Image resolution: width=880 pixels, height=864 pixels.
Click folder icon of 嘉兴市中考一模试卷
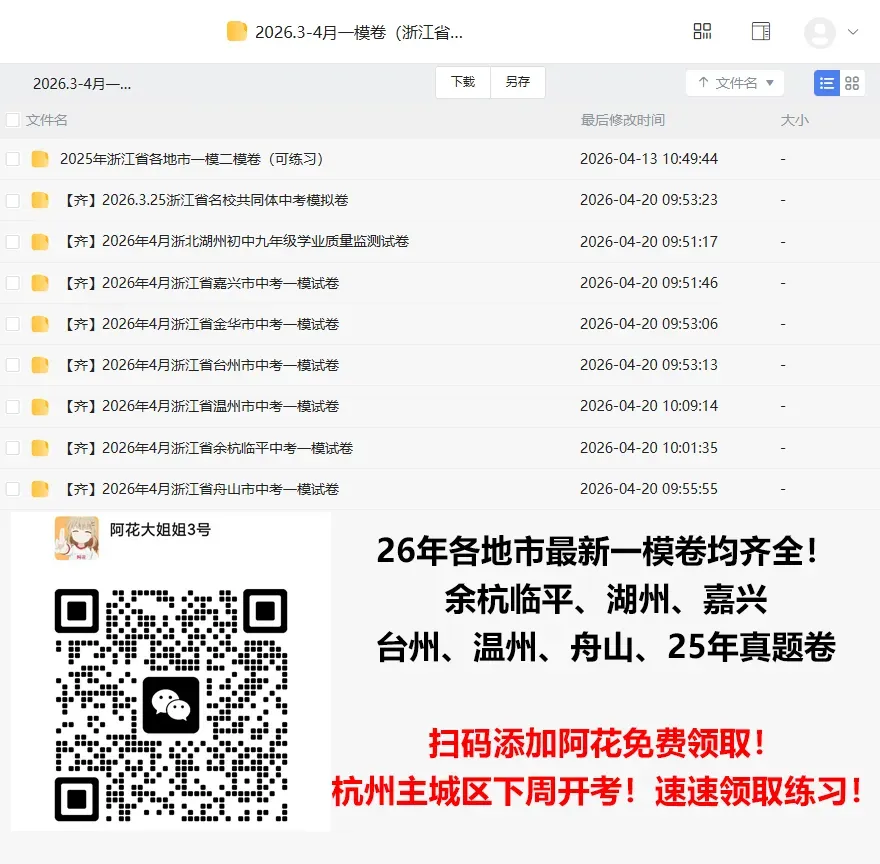[x=40, y=282]
